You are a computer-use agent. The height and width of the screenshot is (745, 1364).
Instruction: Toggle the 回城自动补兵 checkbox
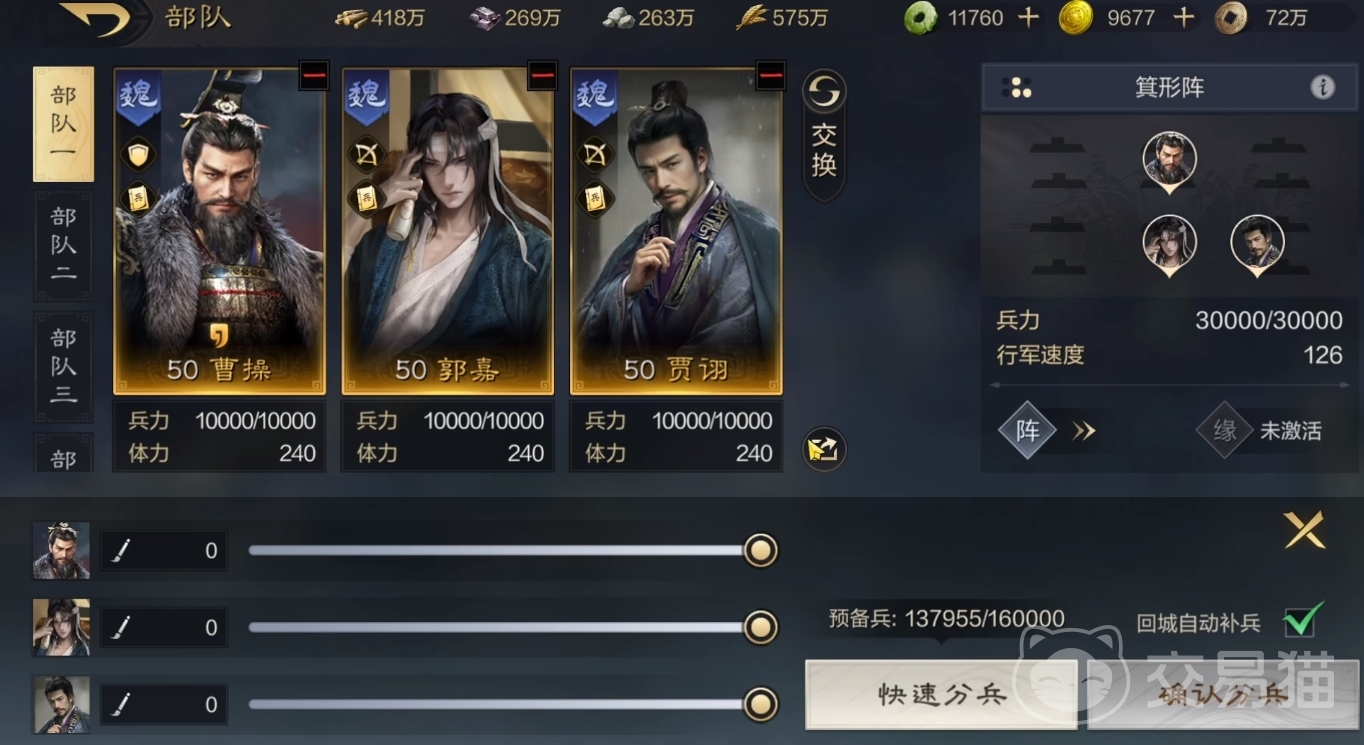pos(1302,621)
